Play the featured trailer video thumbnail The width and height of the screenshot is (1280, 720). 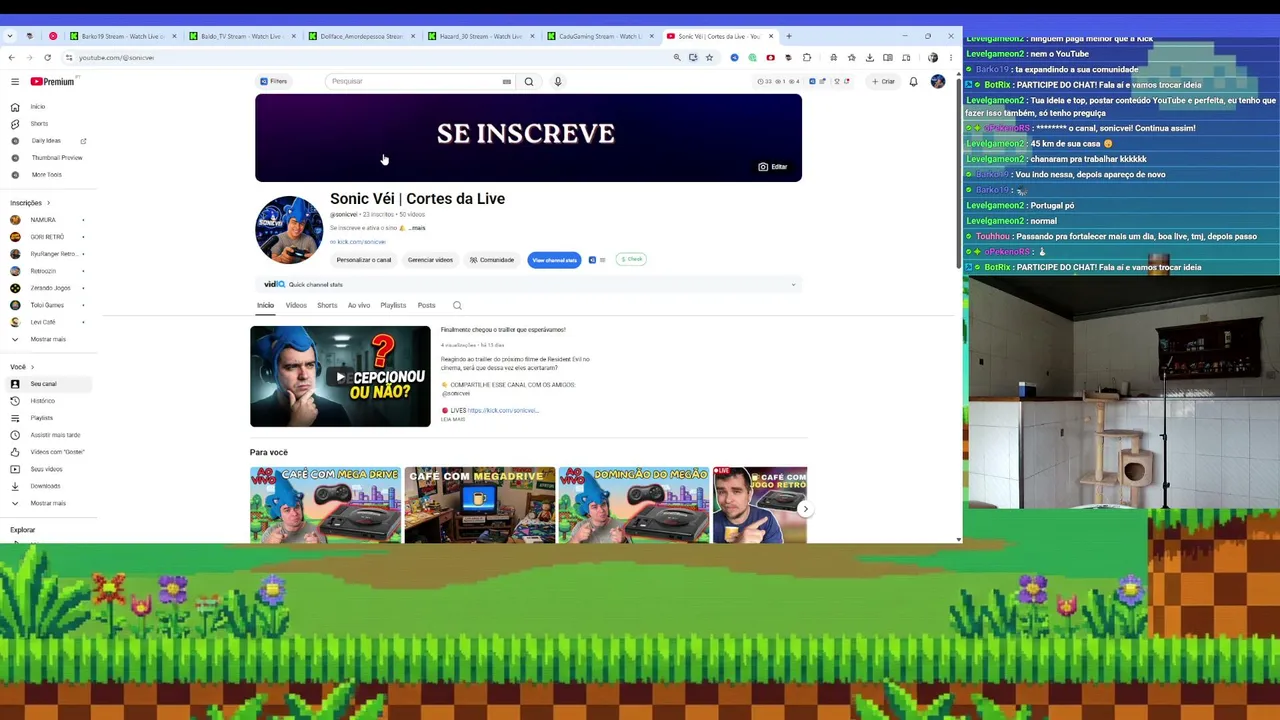tap(340, 376)
